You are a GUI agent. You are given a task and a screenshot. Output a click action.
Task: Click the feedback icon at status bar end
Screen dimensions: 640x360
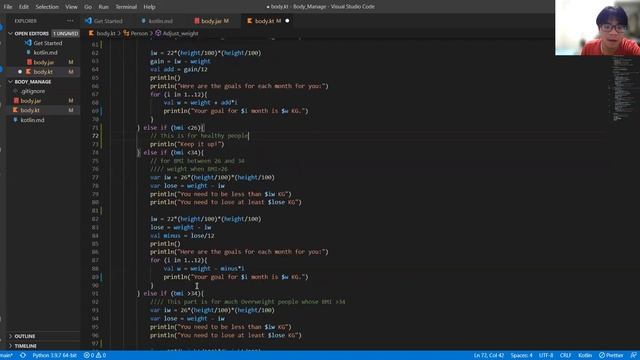633,356
